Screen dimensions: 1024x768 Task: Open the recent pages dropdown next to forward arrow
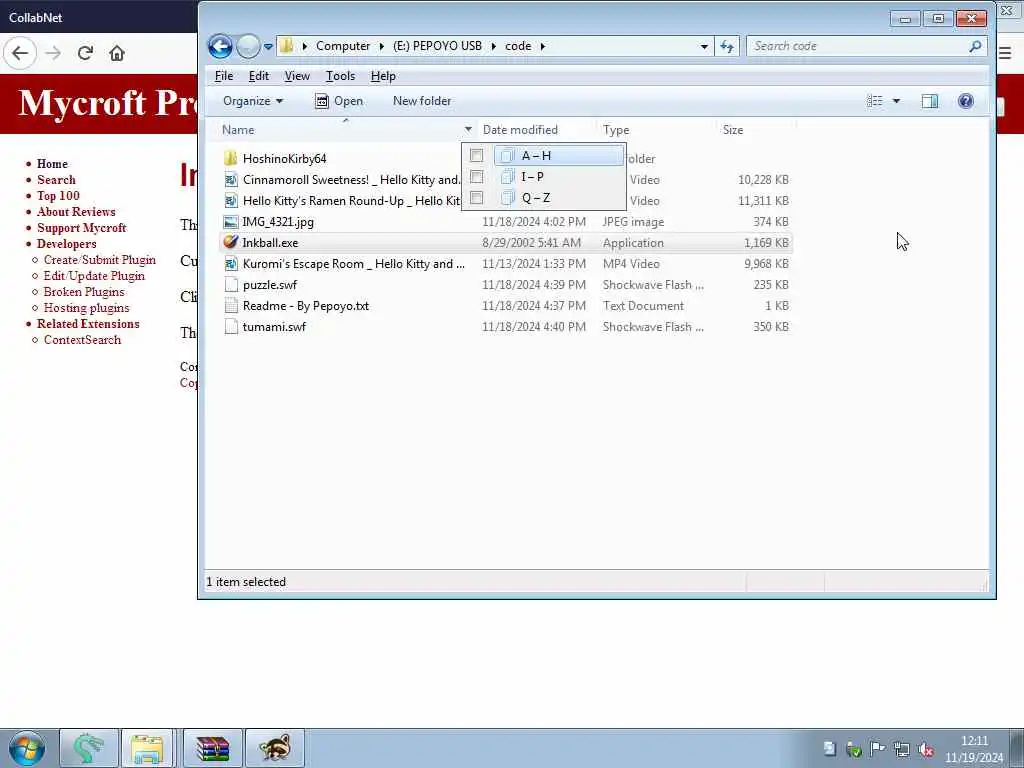click(268, 47)
